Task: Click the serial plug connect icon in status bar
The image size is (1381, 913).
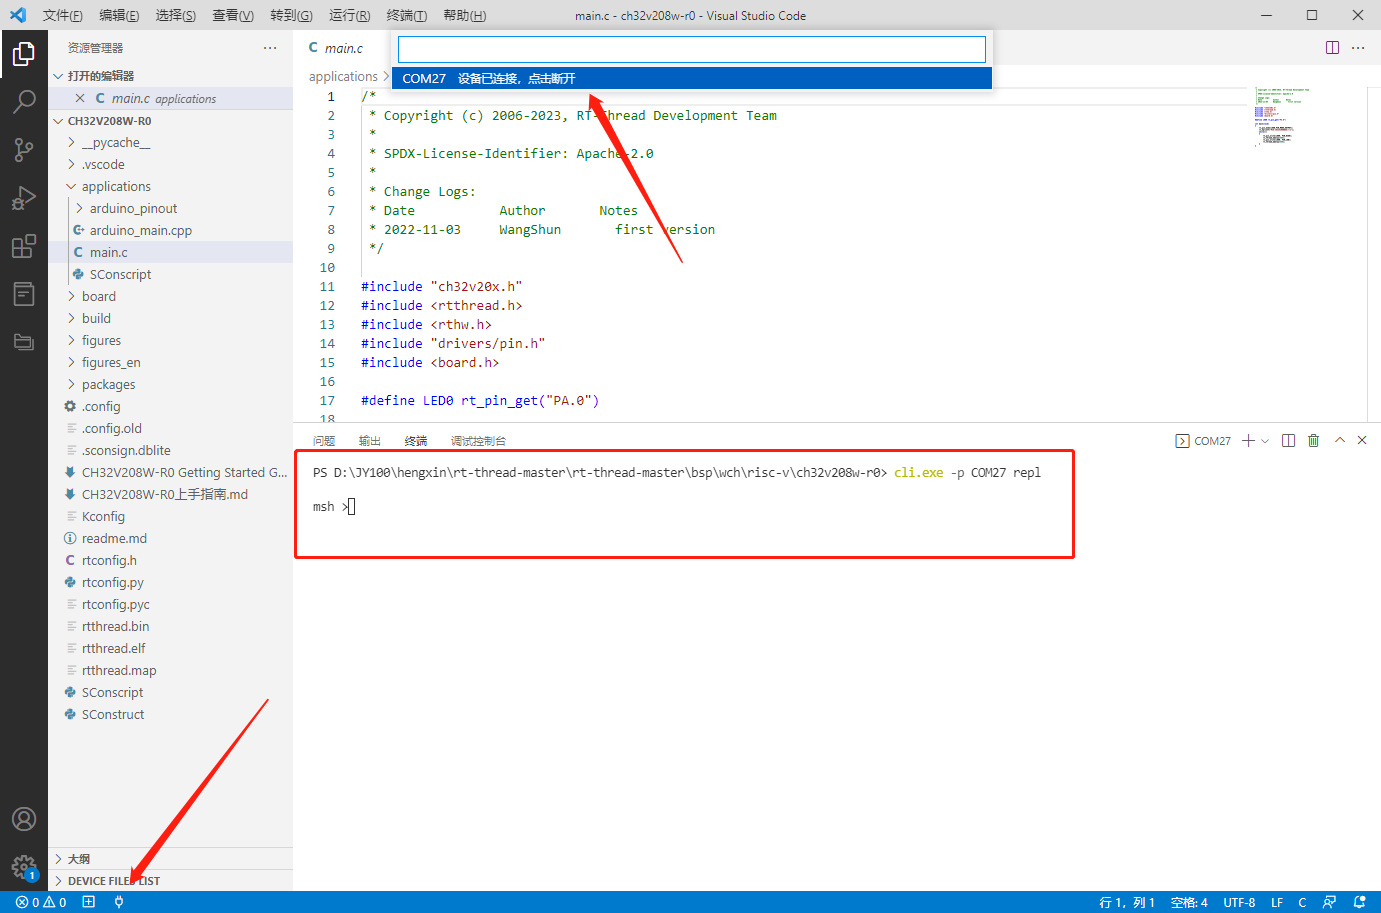Action: (119, 902)
